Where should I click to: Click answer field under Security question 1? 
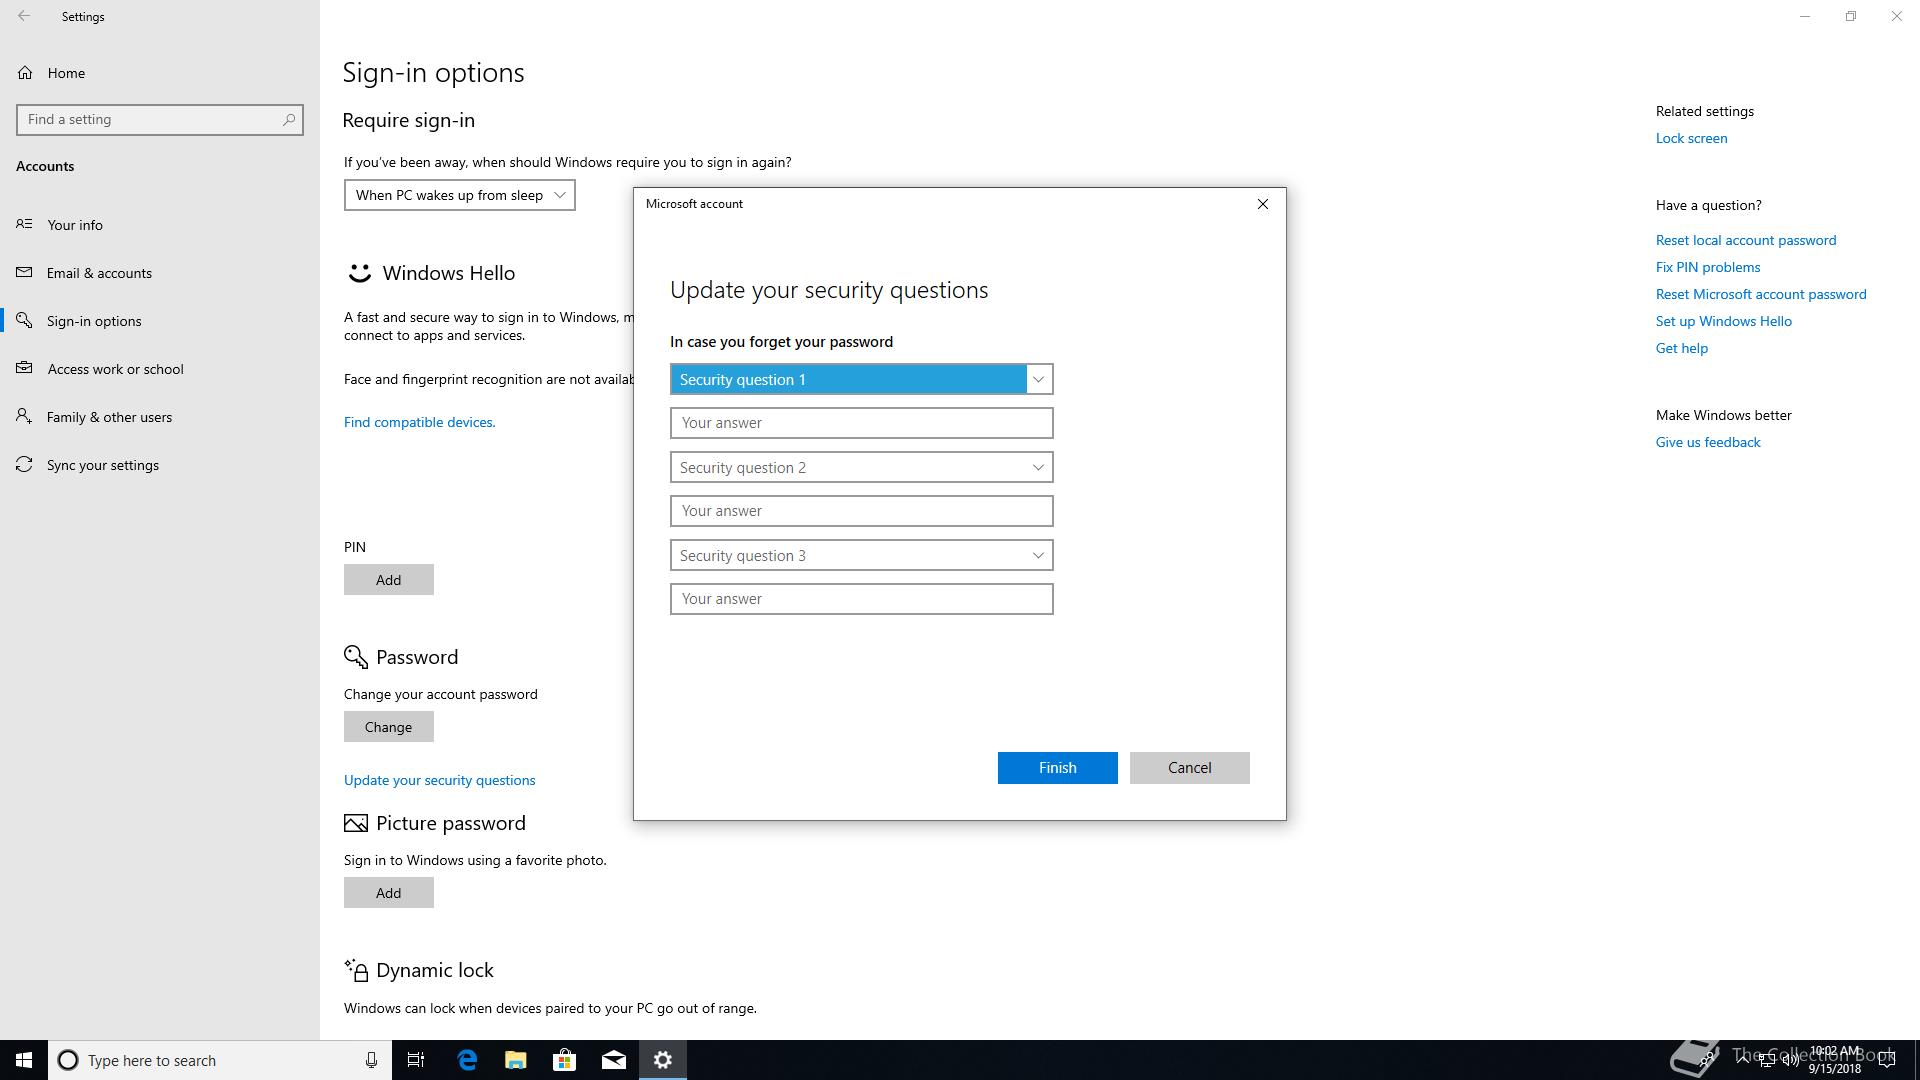(x=861, y=423)
